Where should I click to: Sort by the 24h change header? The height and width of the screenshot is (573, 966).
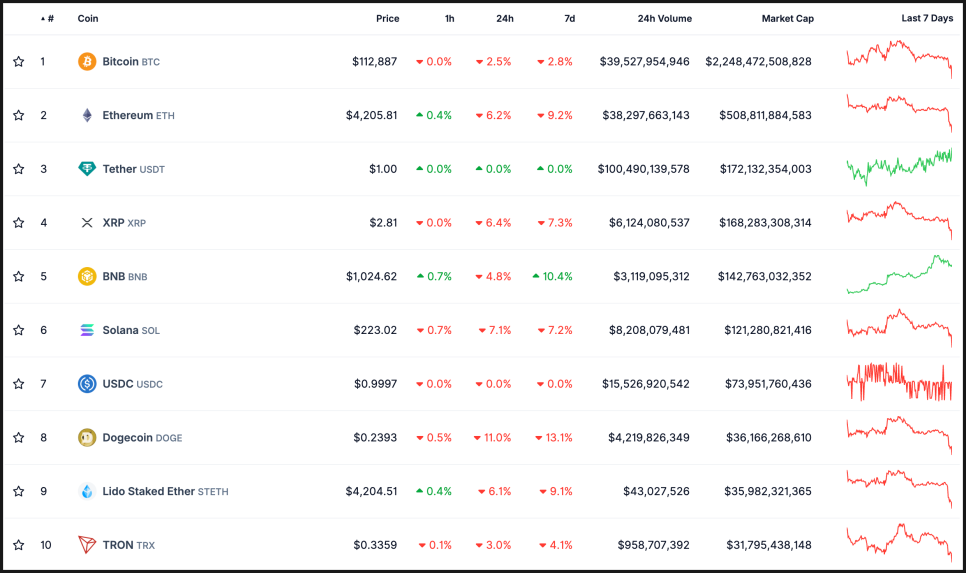505,18
